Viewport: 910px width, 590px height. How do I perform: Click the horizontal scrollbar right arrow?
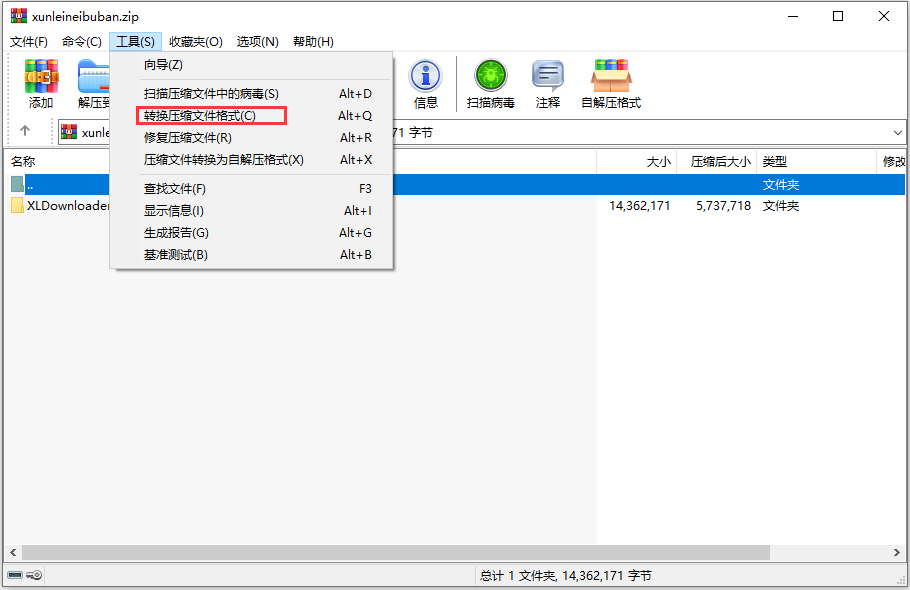(x=897, y=552)
